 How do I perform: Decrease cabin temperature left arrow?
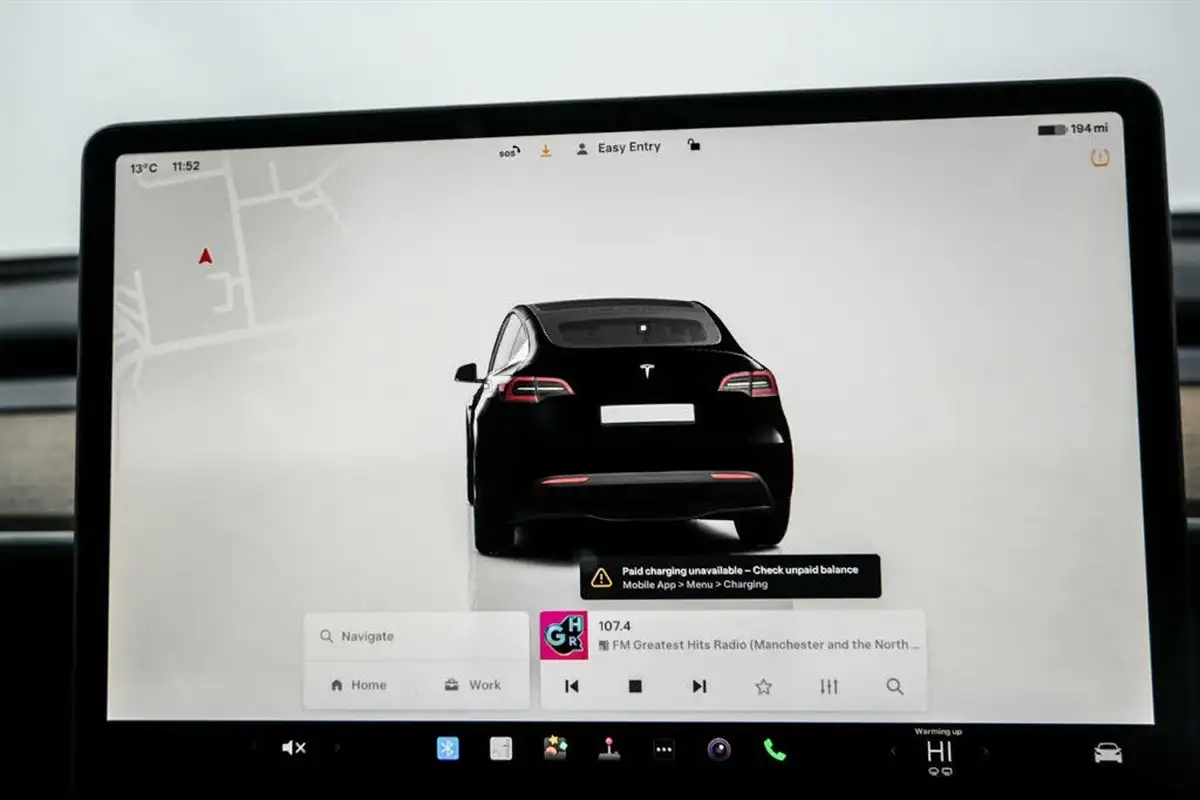[893, 751]
